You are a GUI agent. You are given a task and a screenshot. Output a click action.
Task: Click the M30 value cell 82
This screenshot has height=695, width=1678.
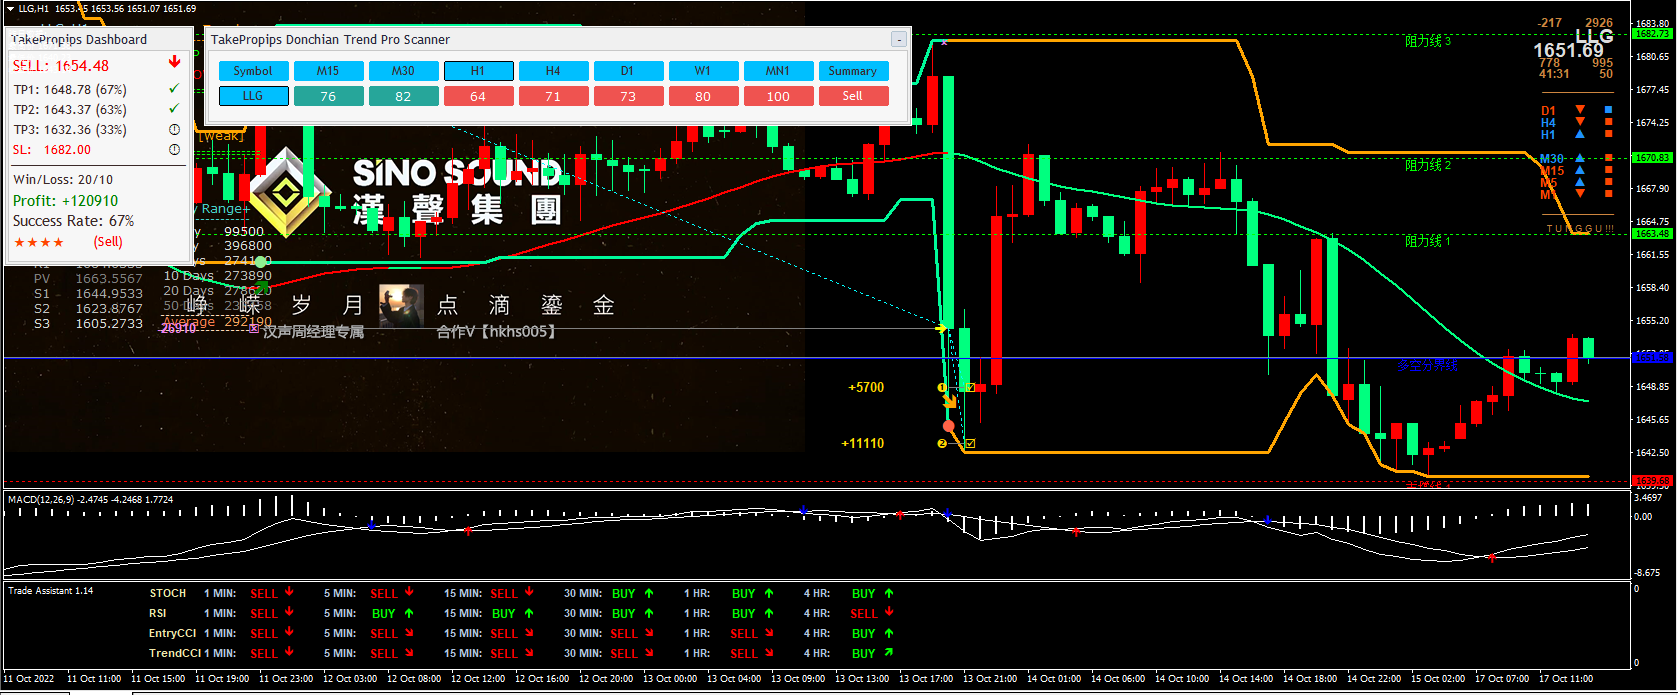(403, 96)
